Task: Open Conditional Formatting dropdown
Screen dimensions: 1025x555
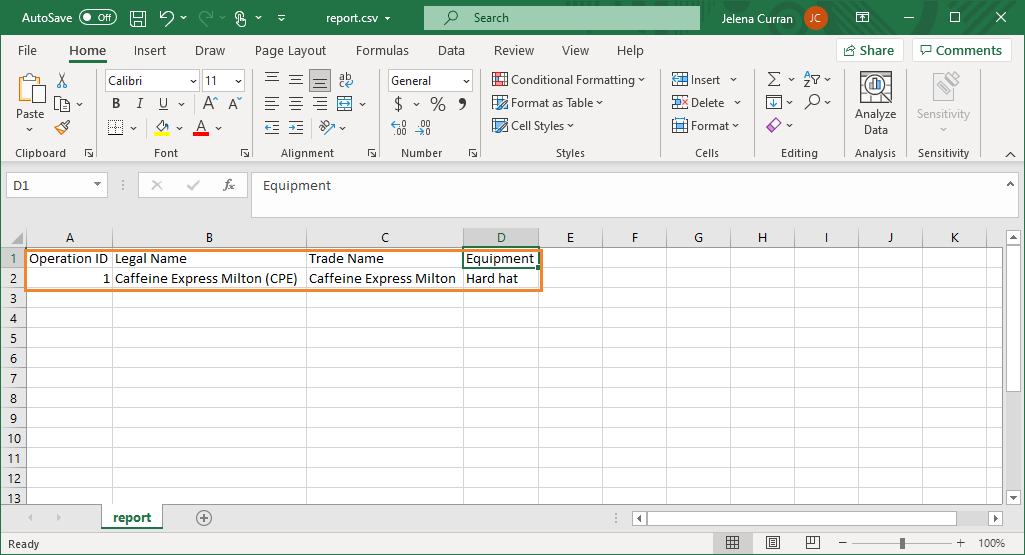Action: coord(569,80)
